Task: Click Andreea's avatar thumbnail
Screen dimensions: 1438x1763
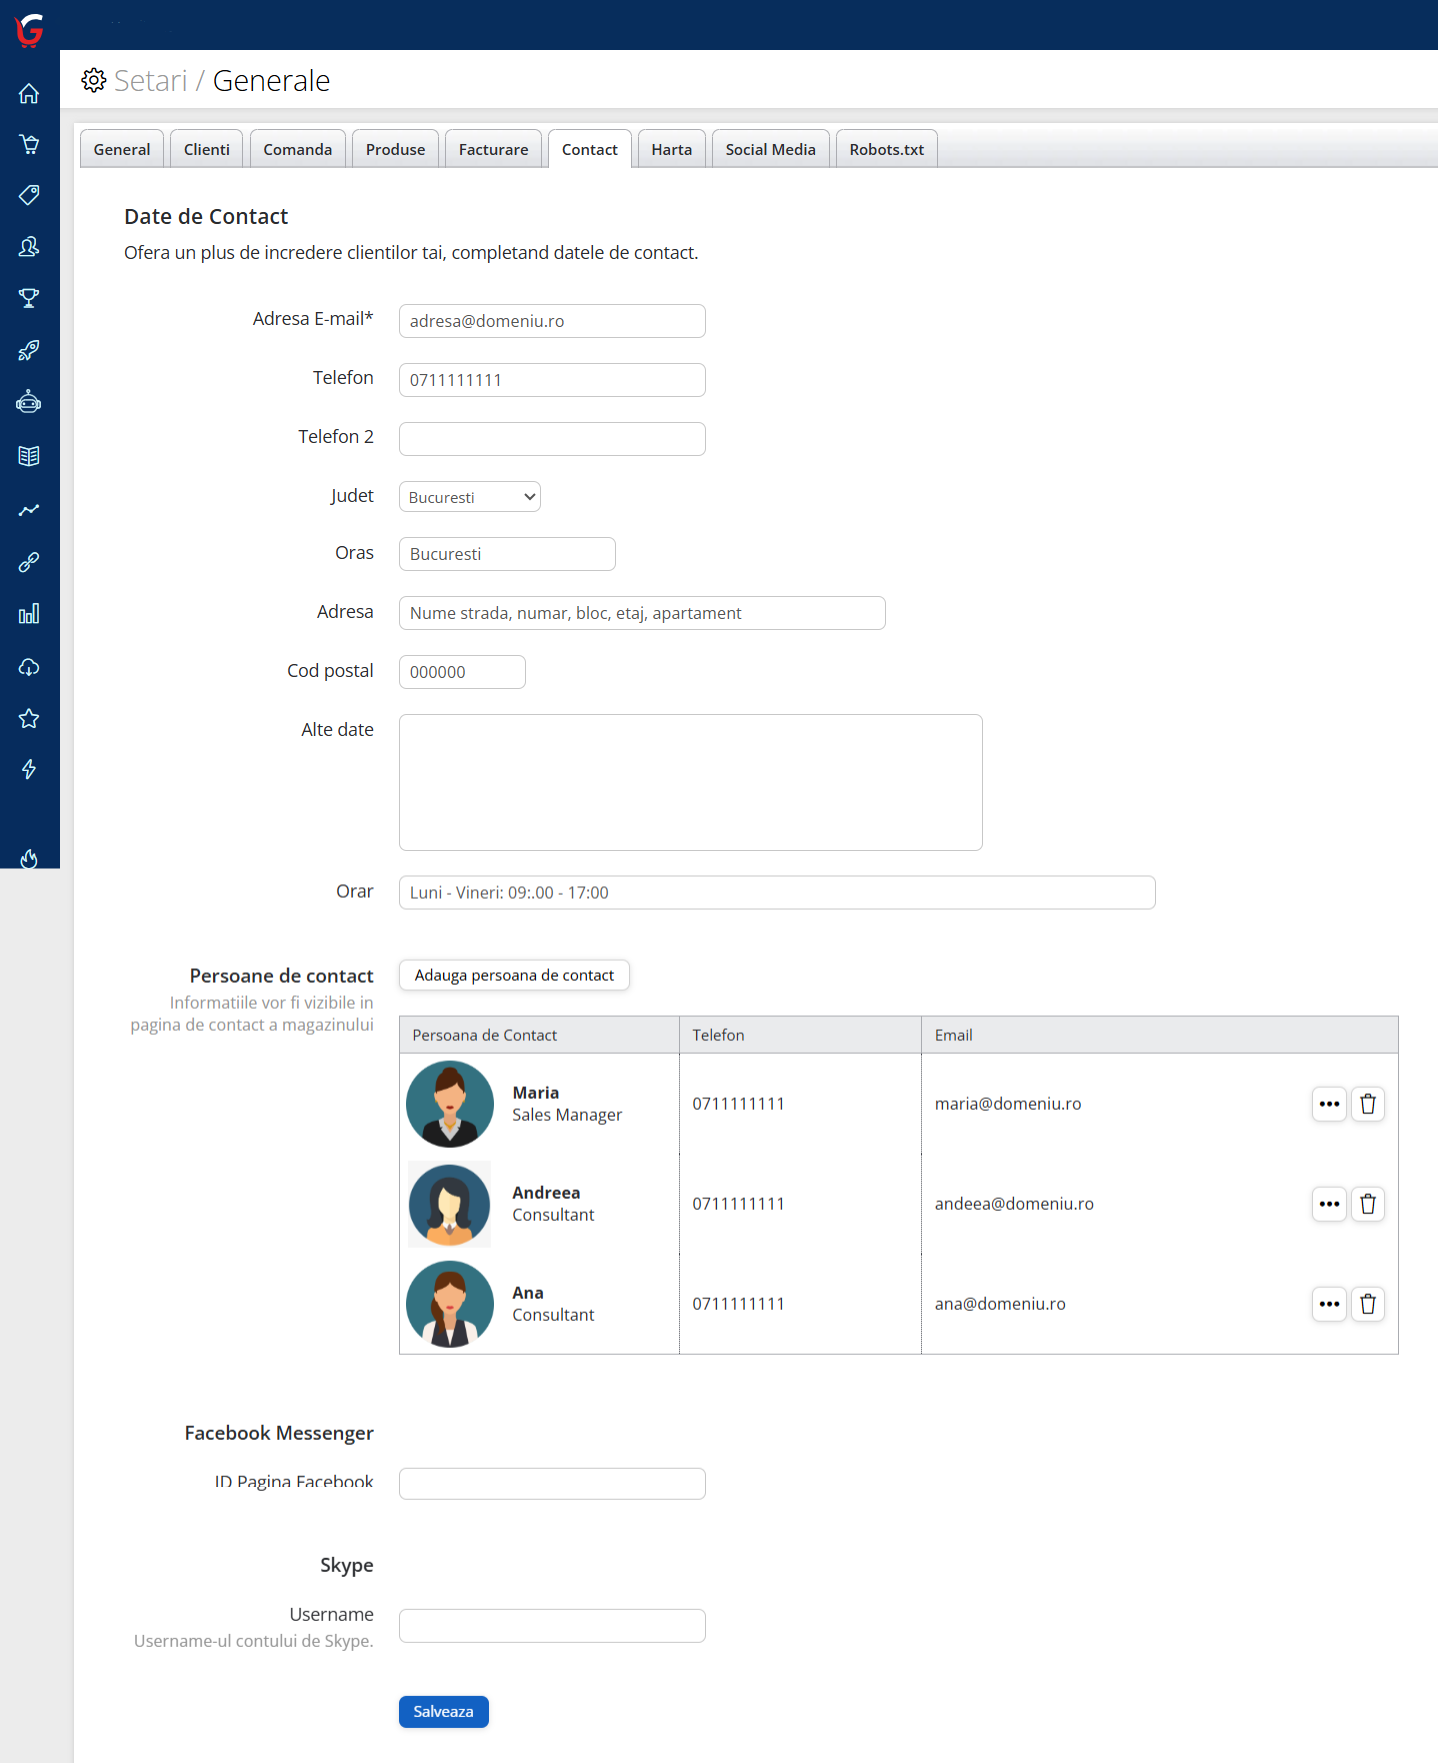Action: (450, 1204)
